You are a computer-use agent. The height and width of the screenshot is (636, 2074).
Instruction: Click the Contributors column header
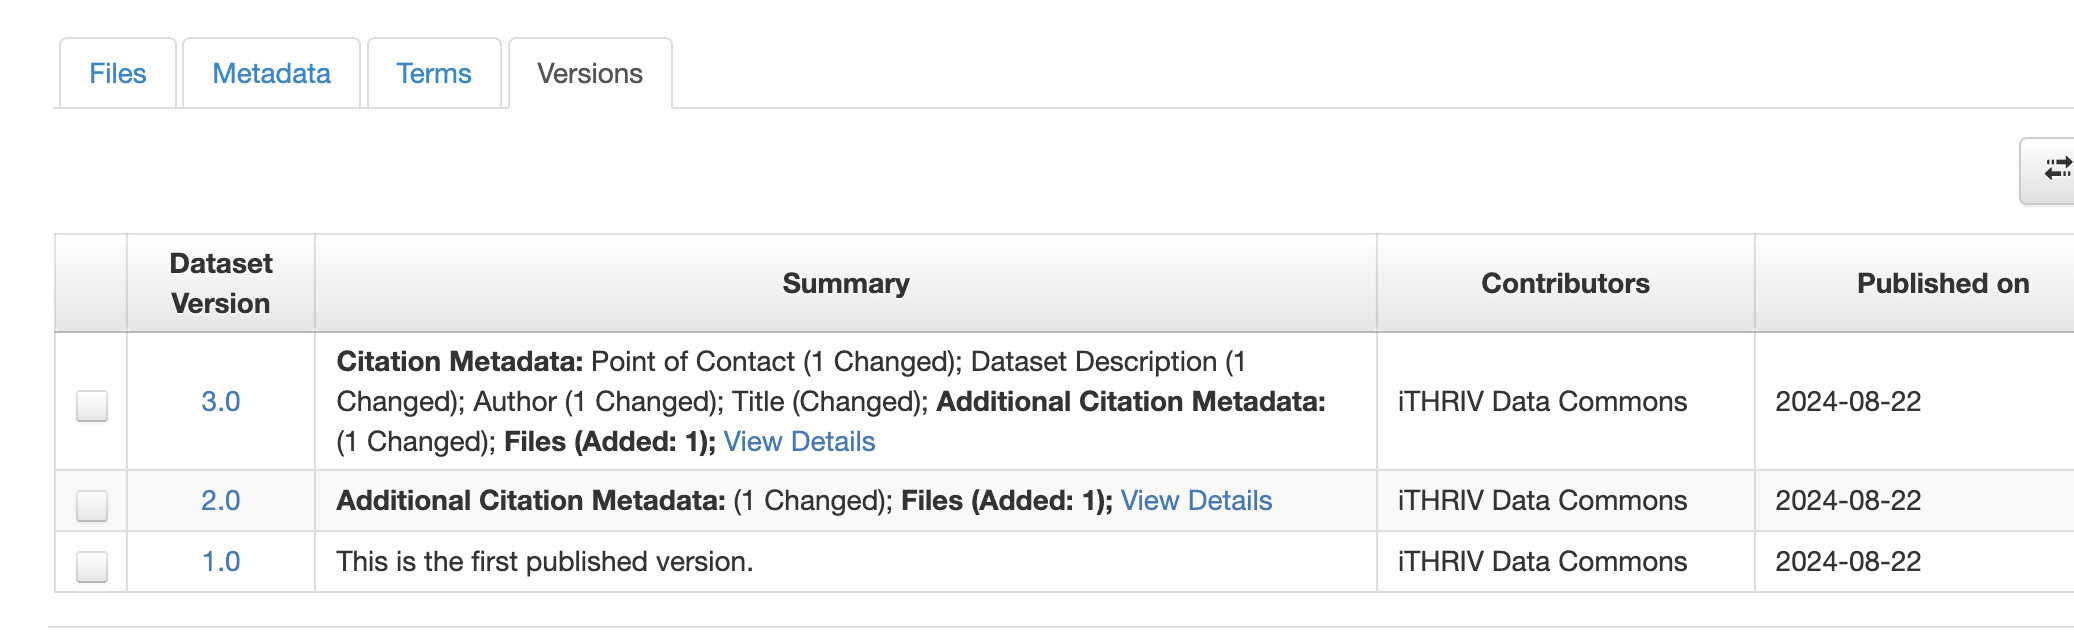[x=1565, y=284]
